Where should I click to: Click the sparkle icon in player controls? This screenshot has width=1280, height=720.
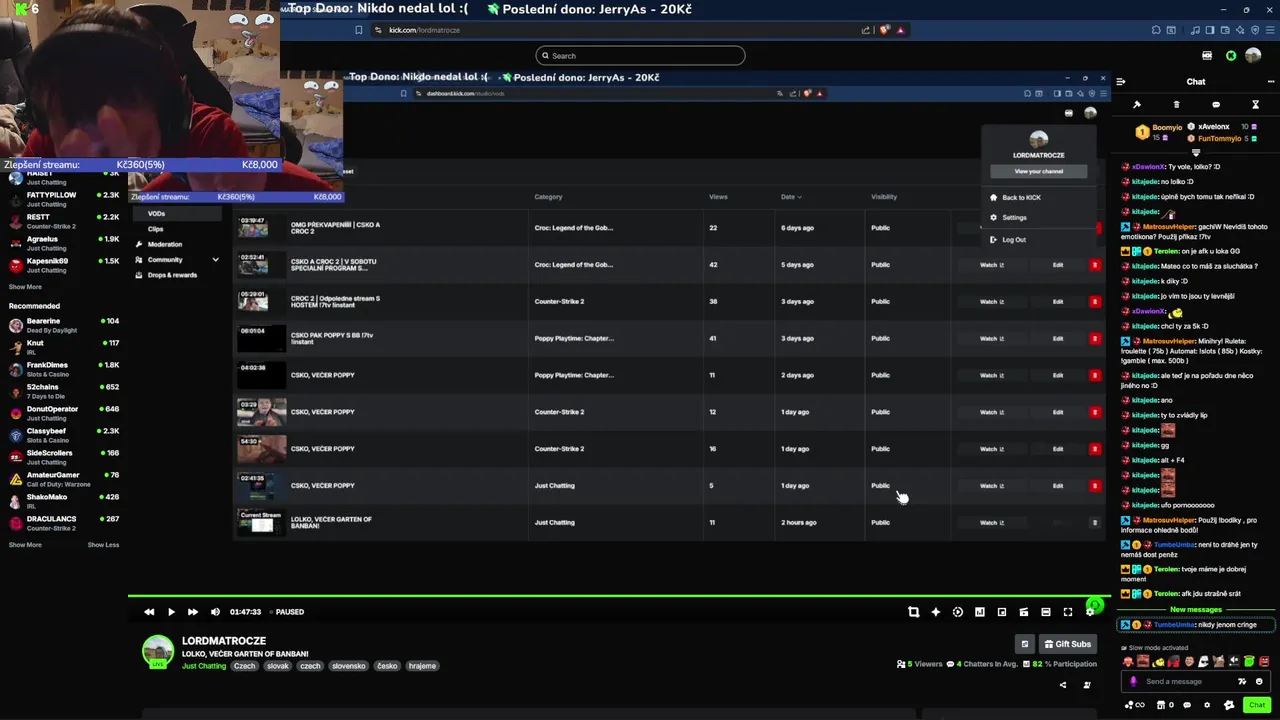936,612
